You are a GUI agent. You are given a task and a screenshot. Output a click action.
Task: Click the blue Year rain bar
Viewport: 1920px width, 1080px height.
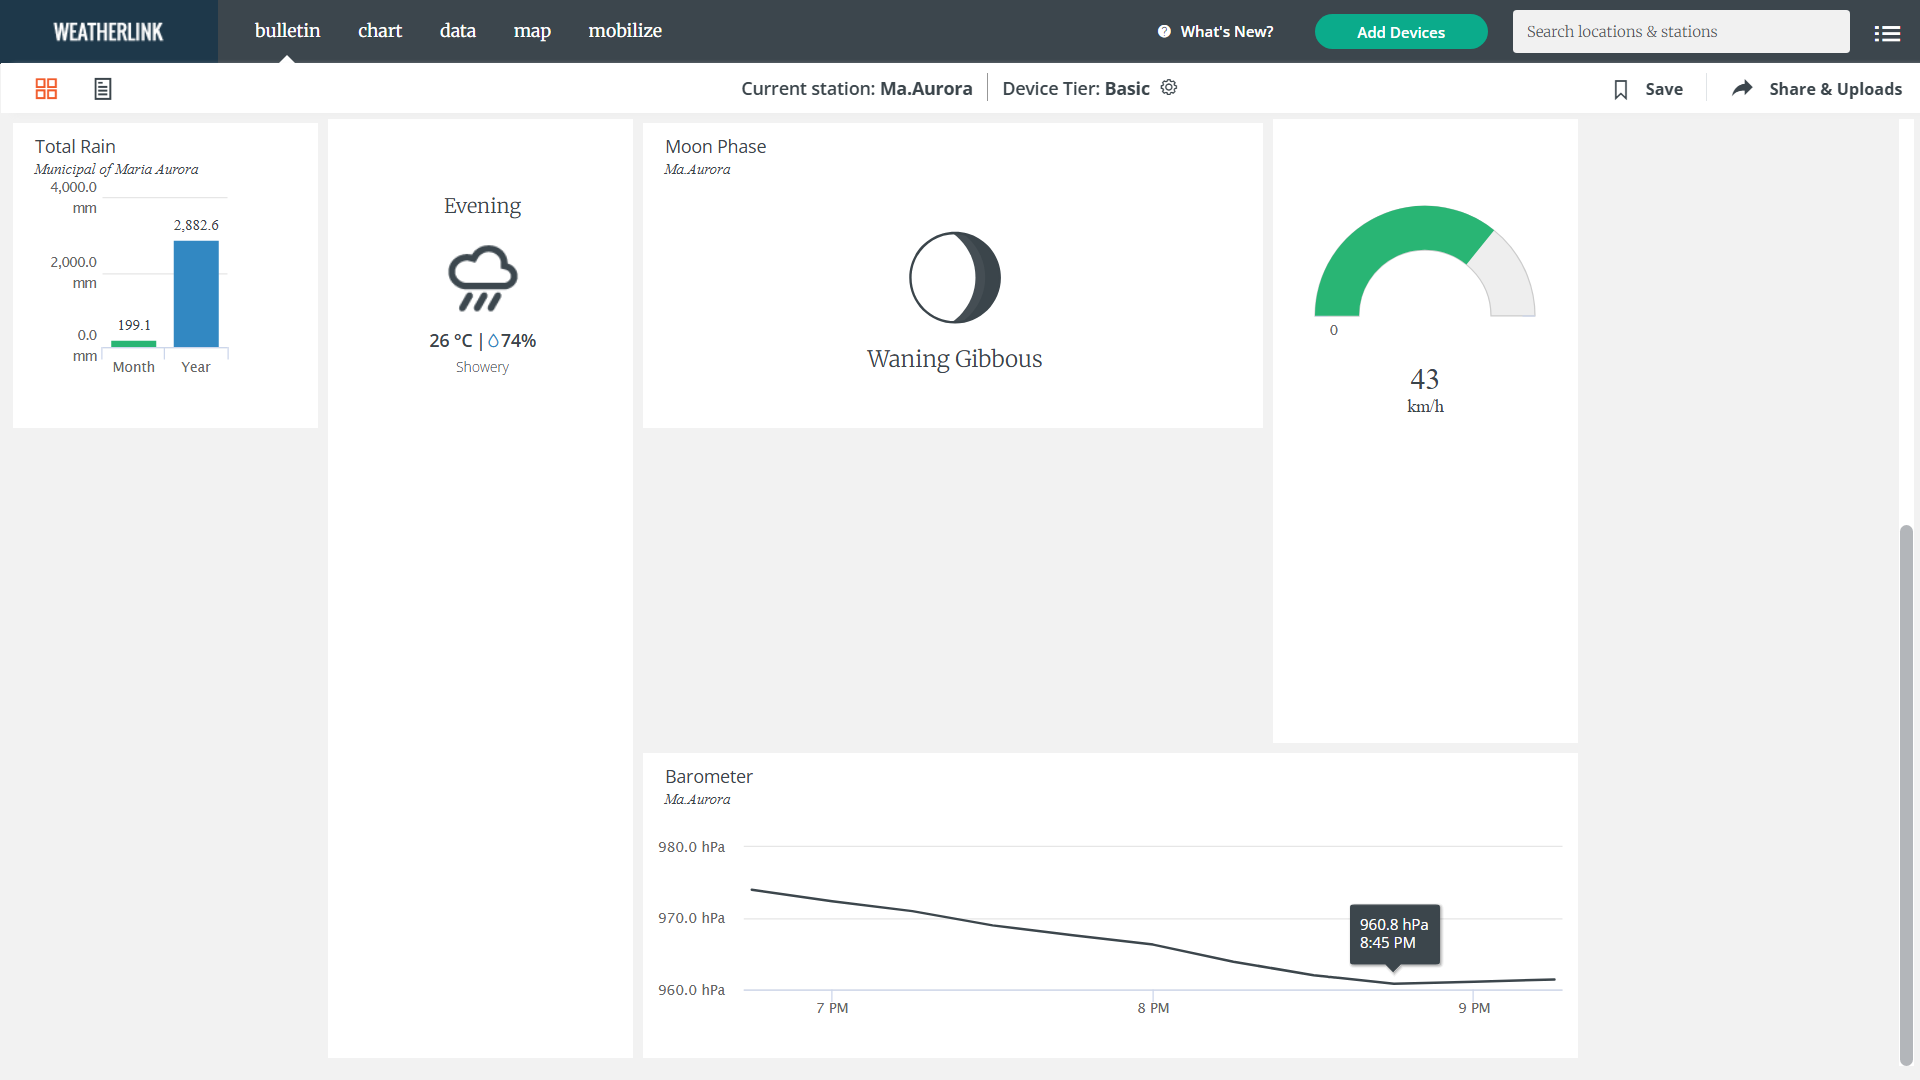pos(196,294)
